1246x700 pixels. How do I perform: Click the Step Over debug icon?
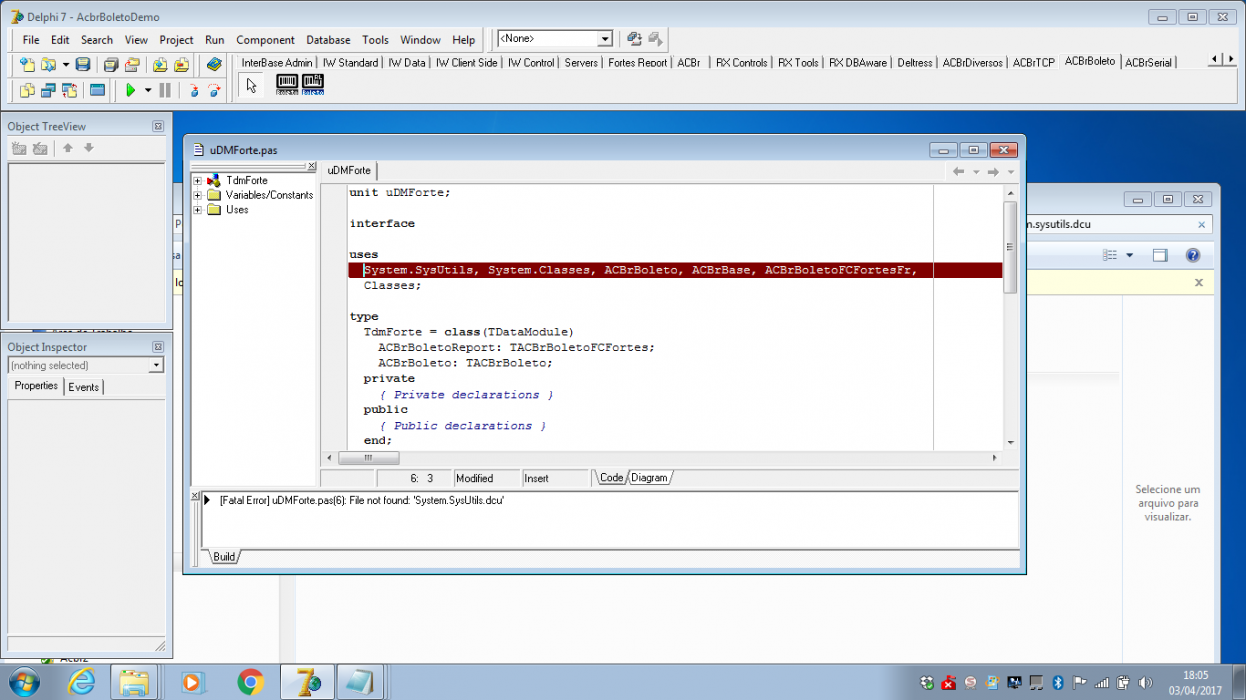[x=214, y=90]
